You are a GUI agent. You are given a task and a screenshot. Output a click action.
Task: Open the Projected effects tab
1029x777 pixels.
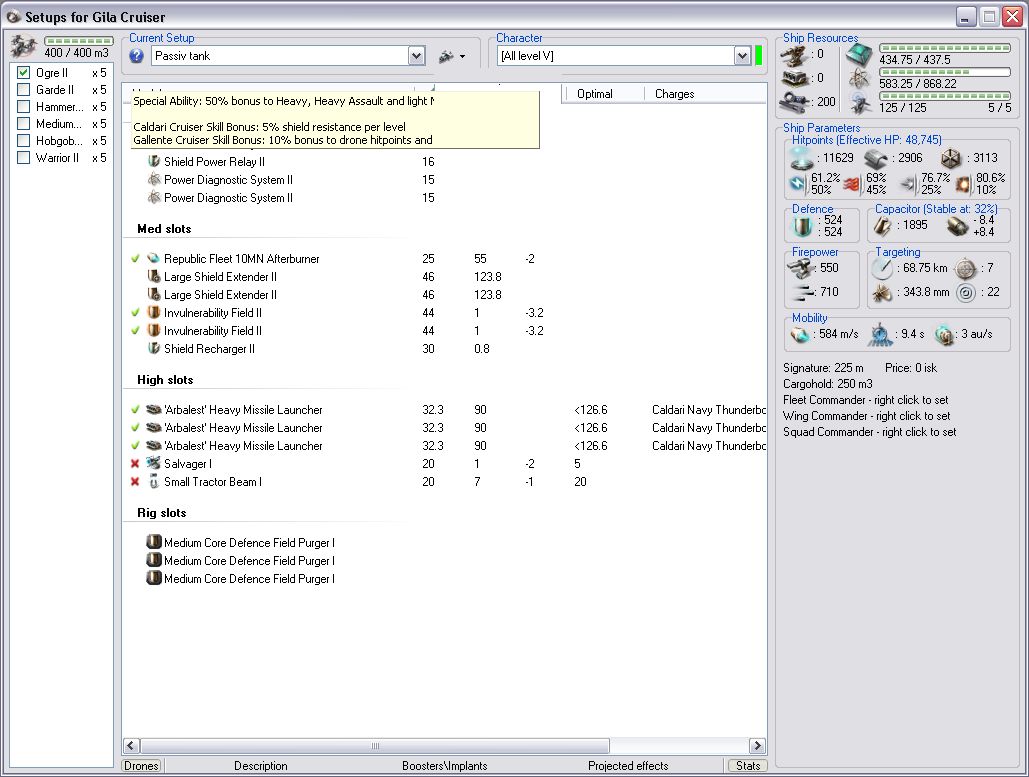pos(628,766)
